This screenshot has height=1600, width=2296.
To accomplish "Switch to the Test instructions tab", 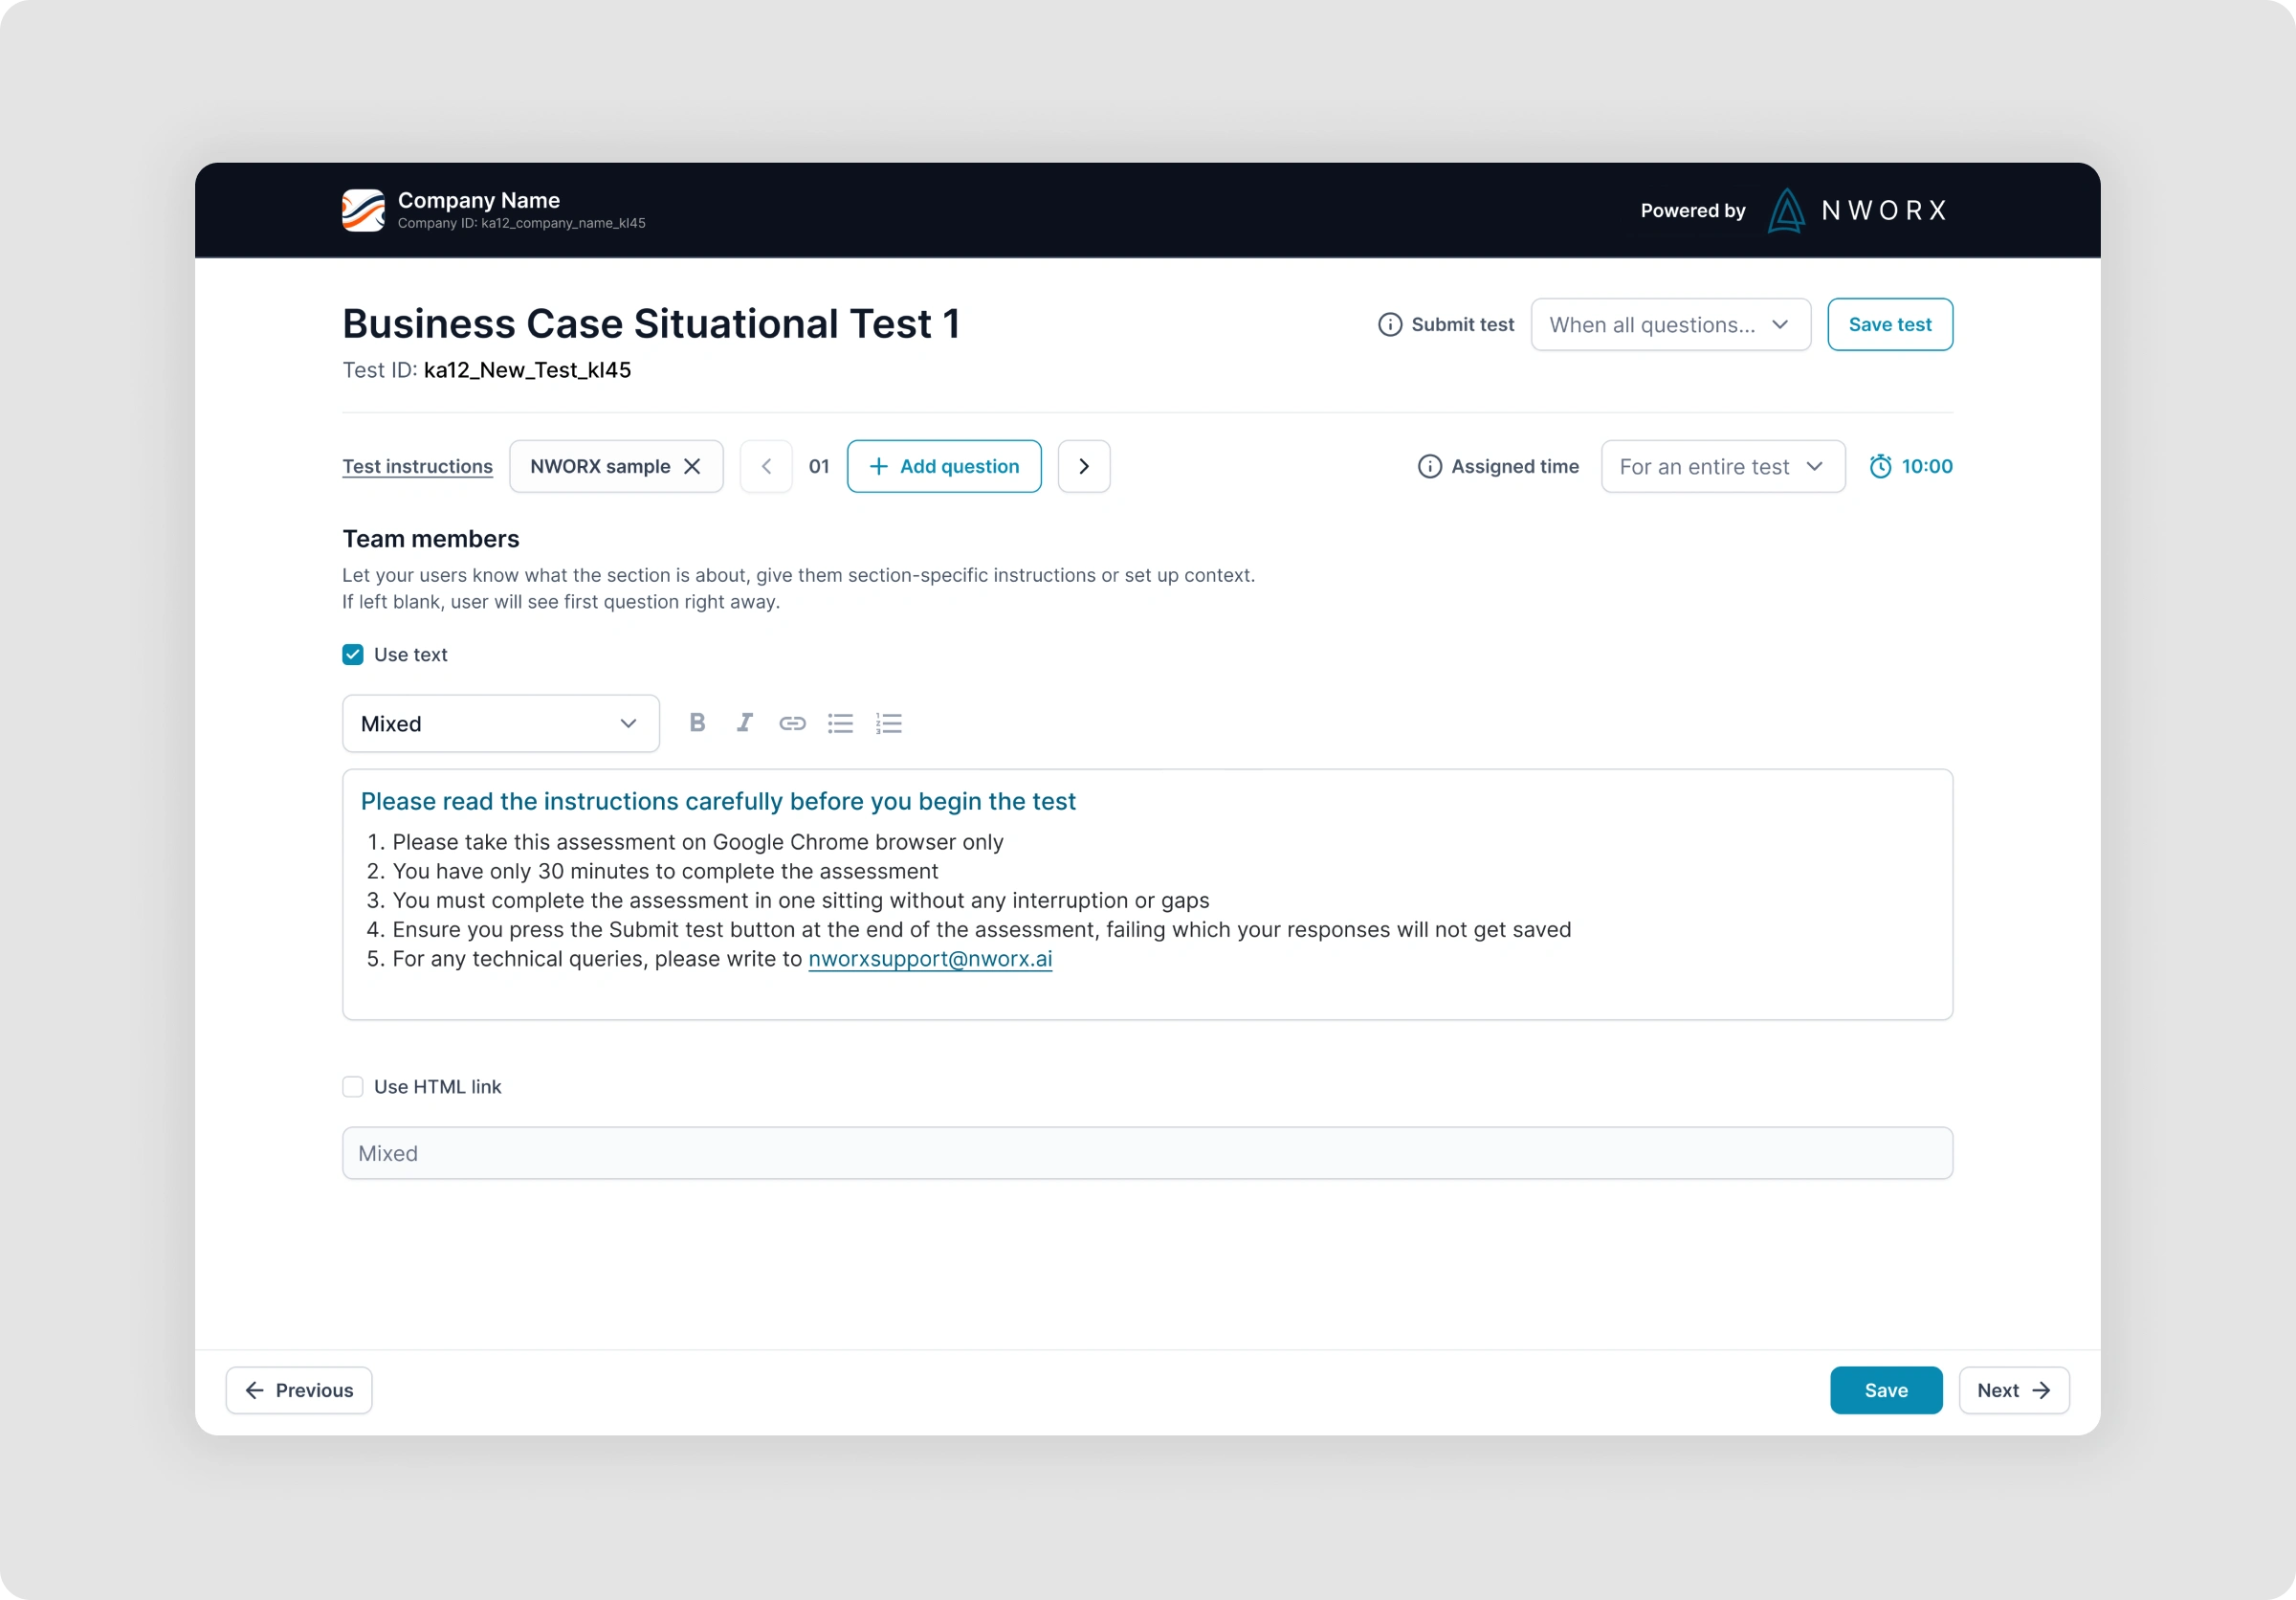I will (x=417, y=466).
